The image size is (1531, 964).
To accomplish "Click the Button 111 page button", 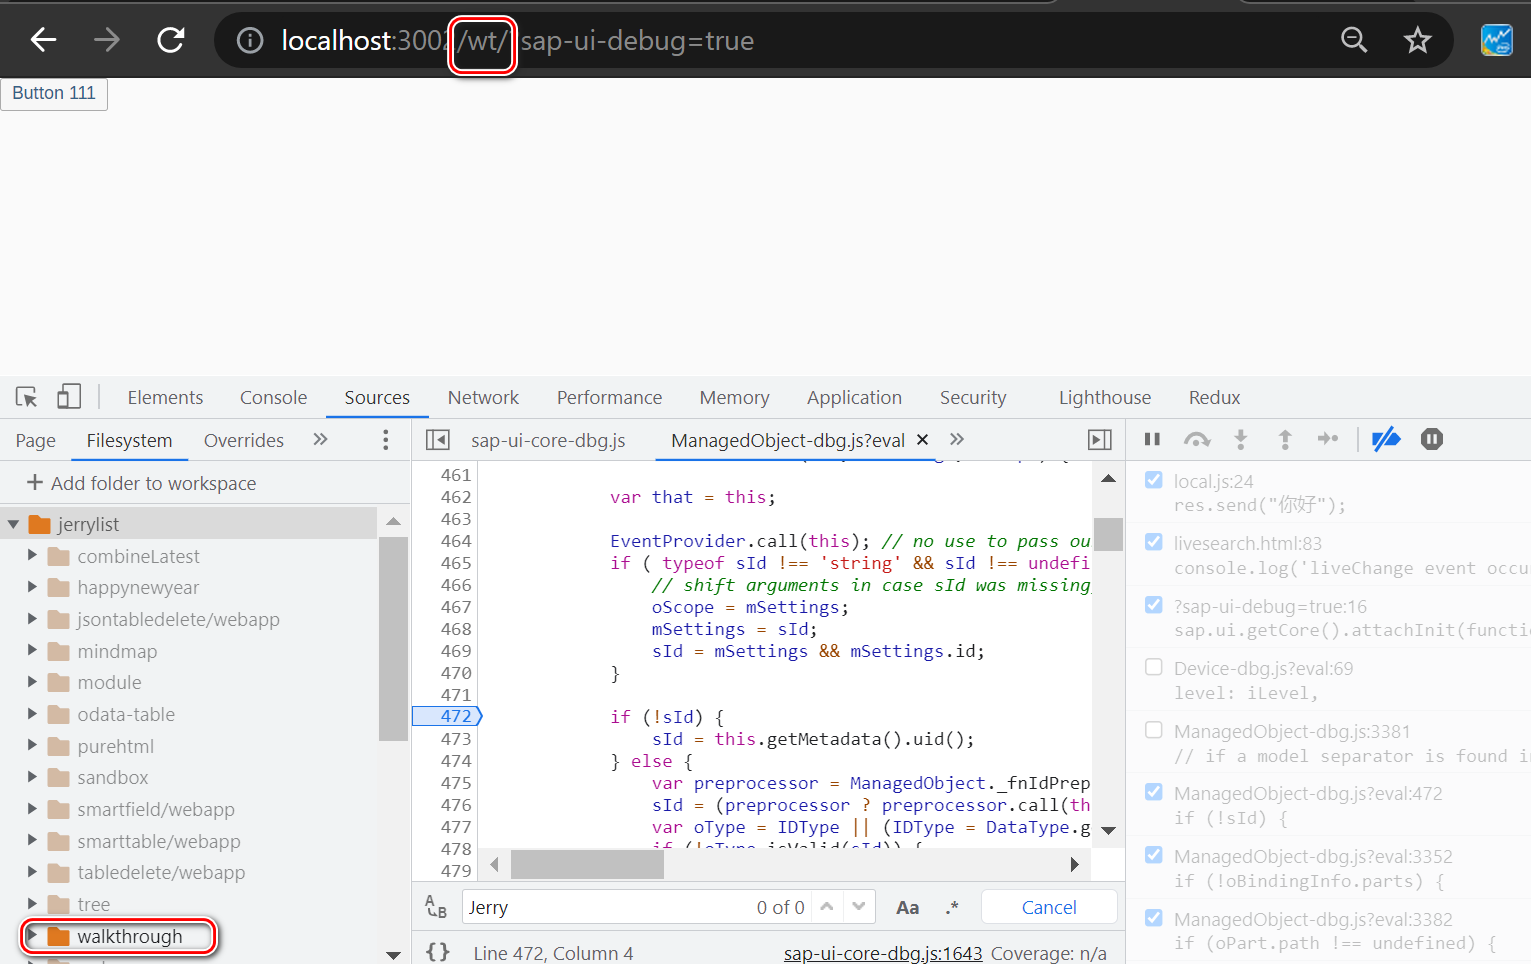I will click(54, 93).
